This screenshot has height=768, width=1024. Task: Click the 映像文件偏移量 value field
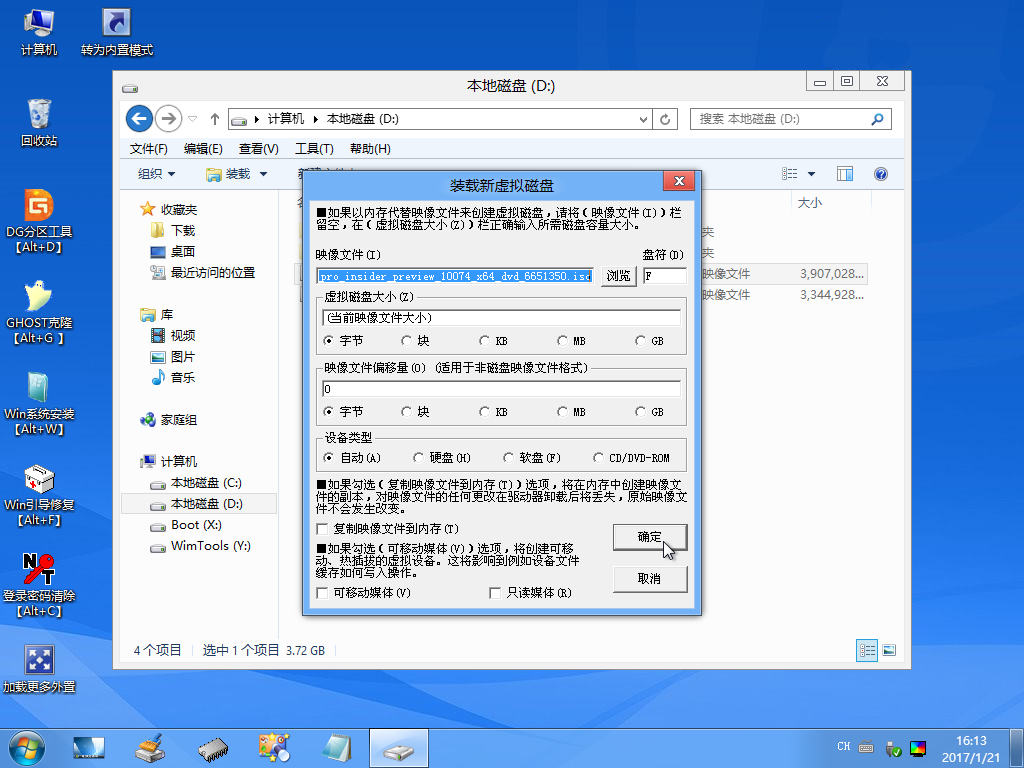coord(501,389)
